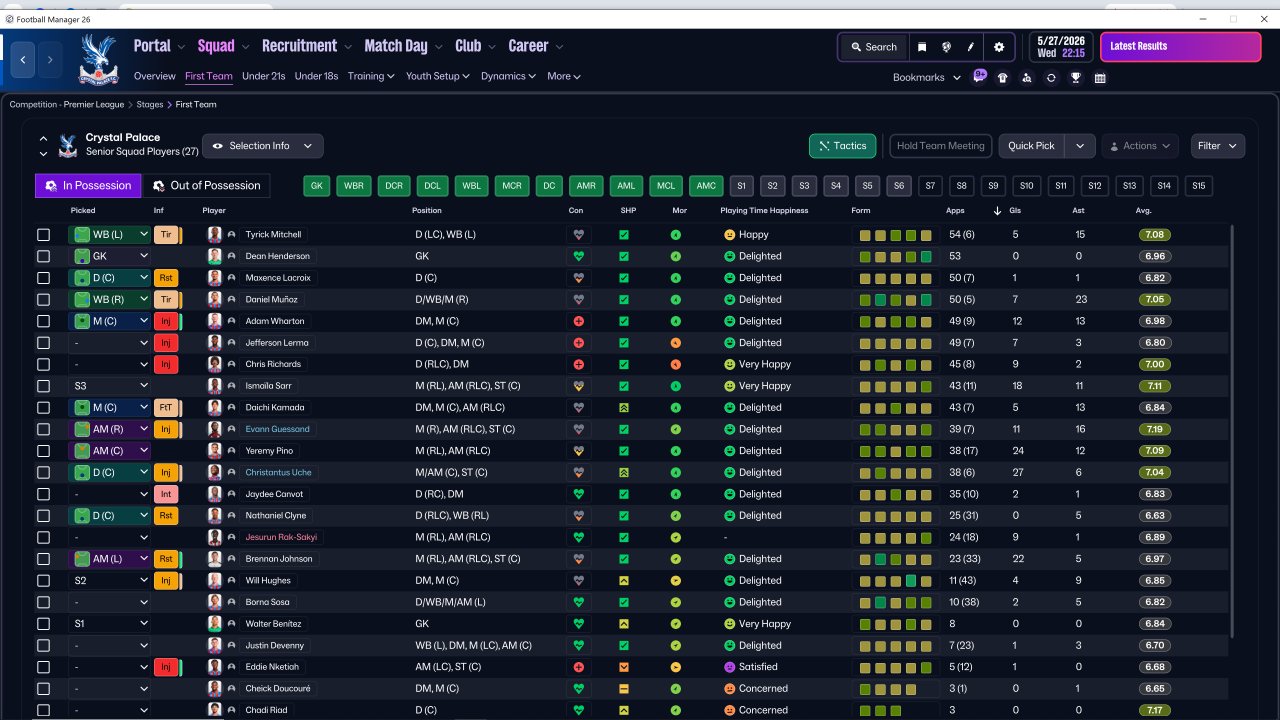Click the player search scouting shortcut icon
This screenshot has height=720, width=1280.
(1027, 78)
